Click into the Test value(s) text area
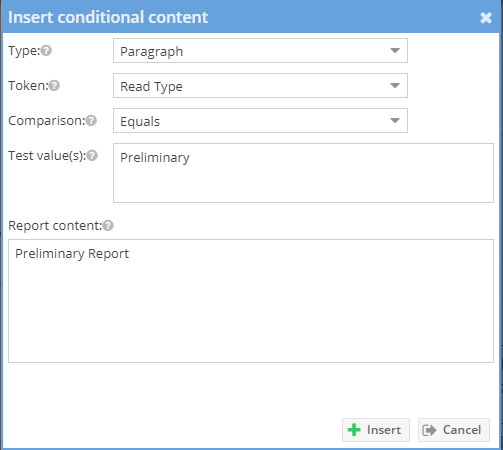This screenshot has width=503, height=450. 303,173
